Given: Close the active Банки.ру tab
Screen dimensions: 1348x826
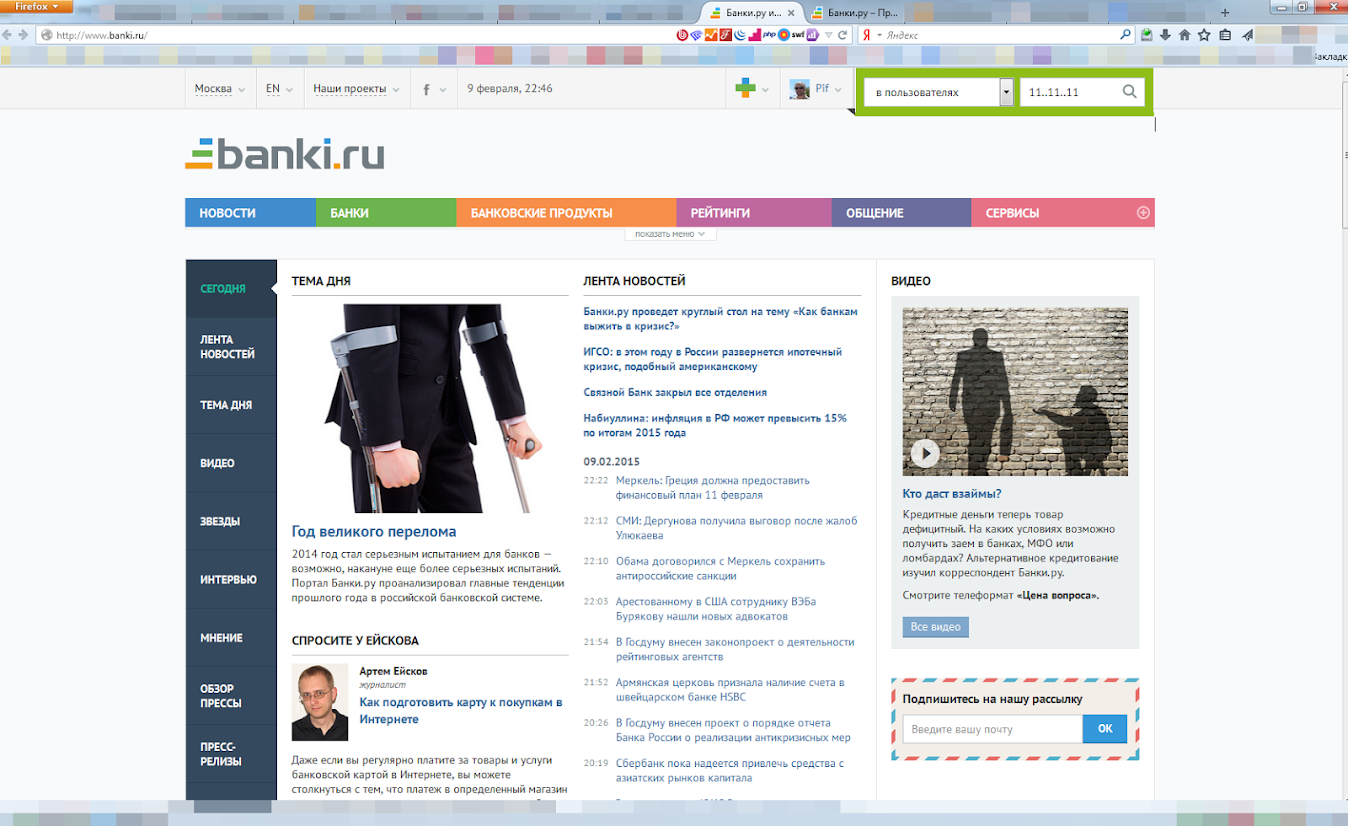Looking at the screenshot, I should tap(792, 13).
